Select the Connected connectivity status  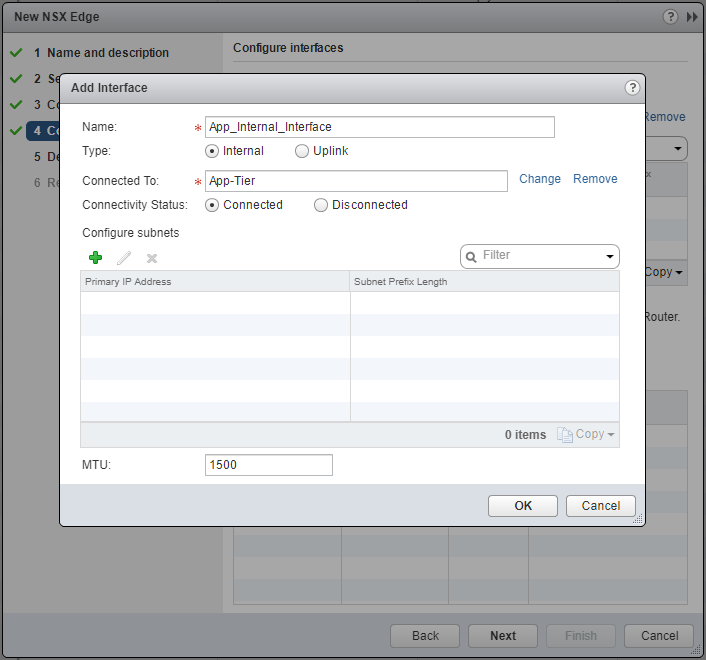coord(212,205)
